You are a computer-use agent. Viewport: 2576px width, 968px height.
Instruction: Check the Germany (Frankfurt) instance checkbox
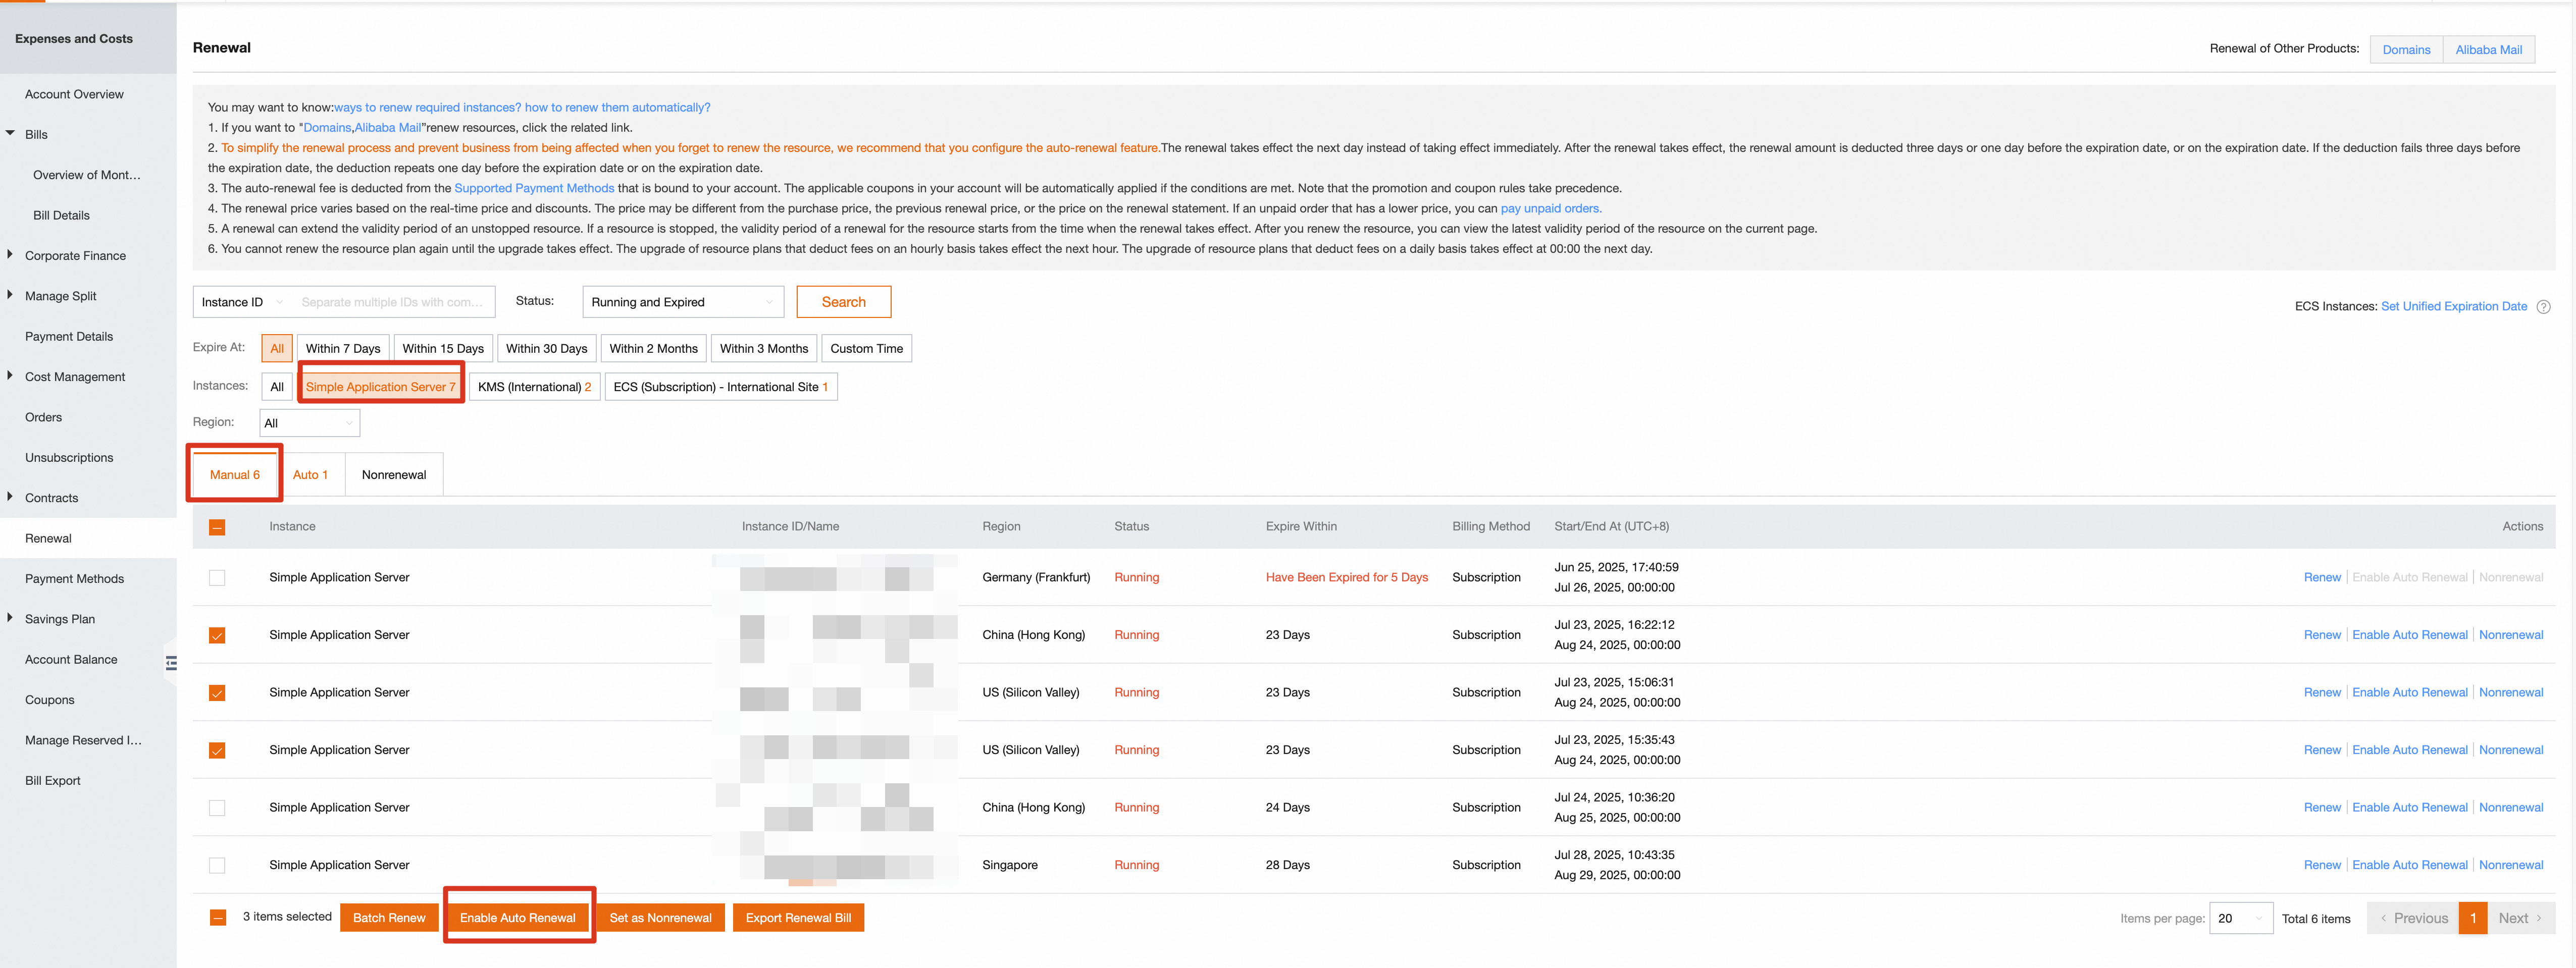pyautogui.click(x=217, y=578)
